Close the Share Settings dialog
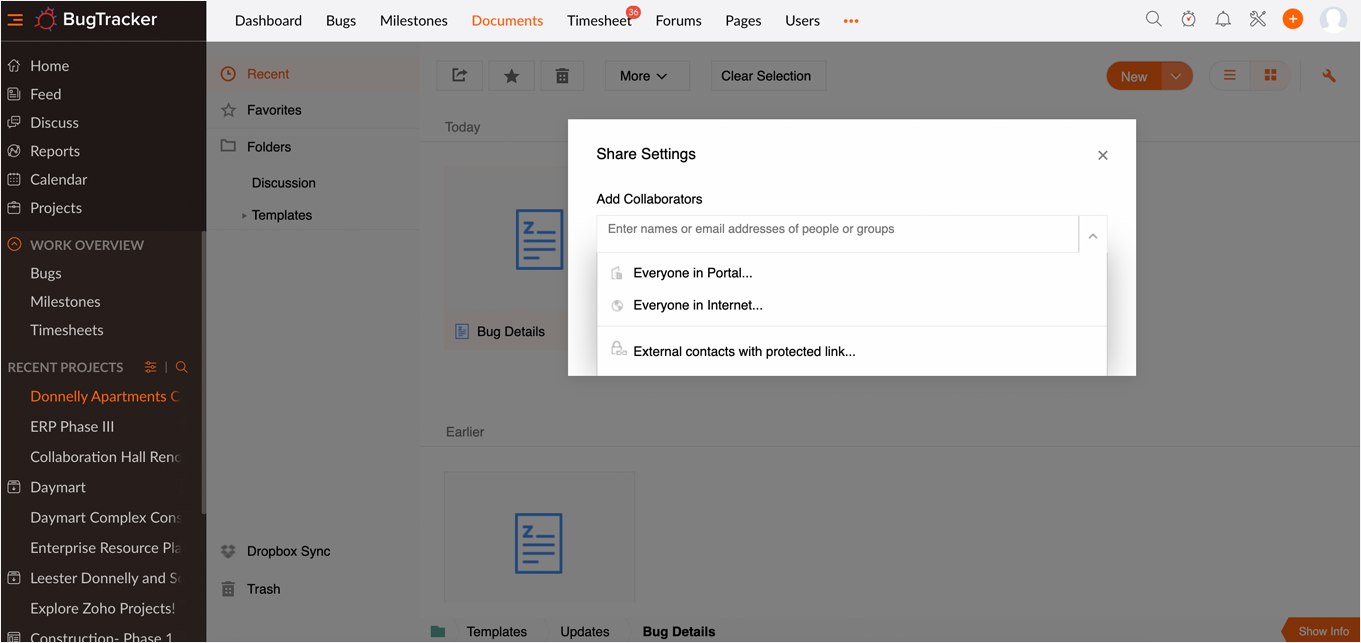The width and height of the screenshot is (1361, 643). coord(1102,155)
